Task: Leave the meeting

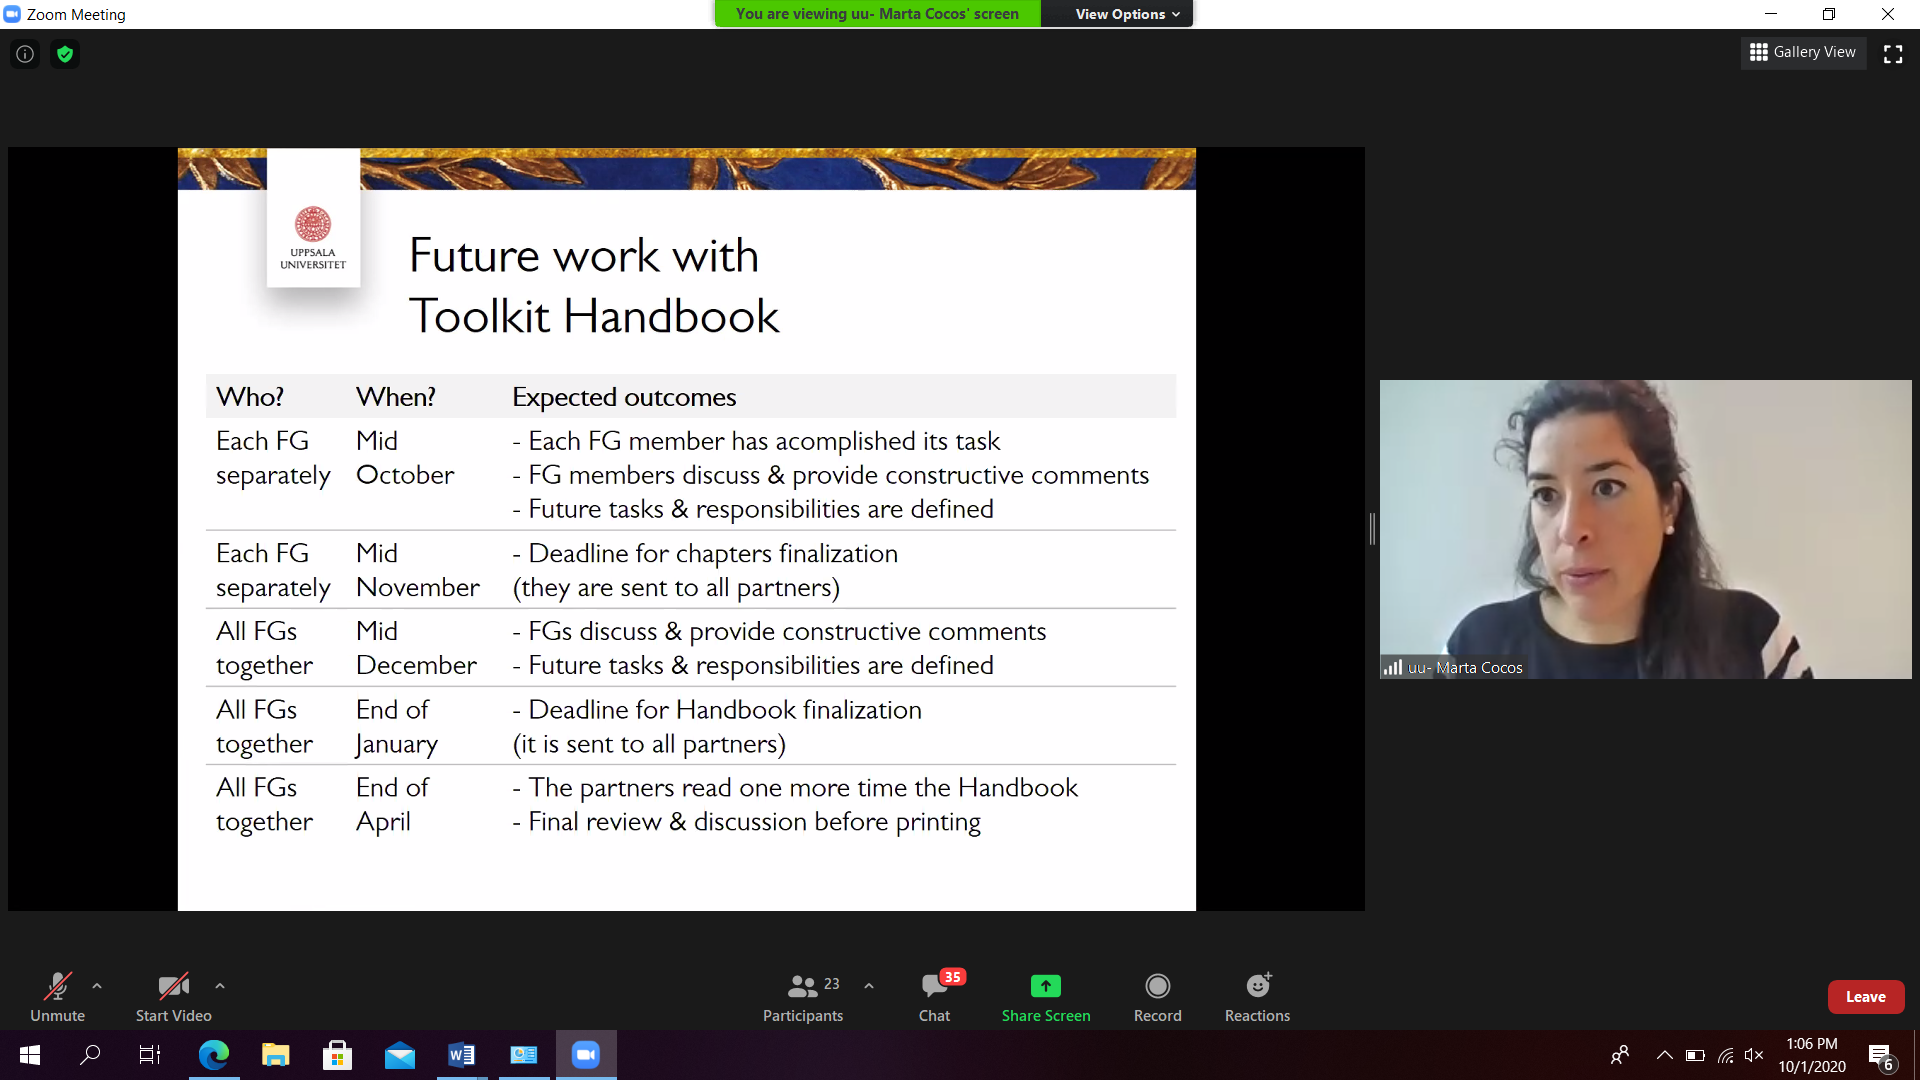Action: pyautogui.click(x=1865, y=997)
